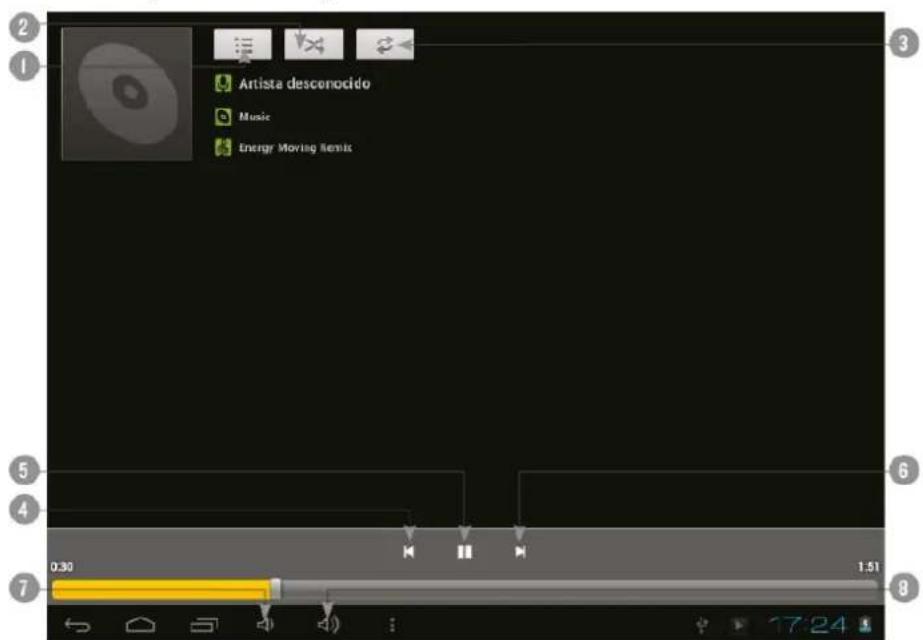Skip to the next track

pyautogui.click(x=520, y=552)
